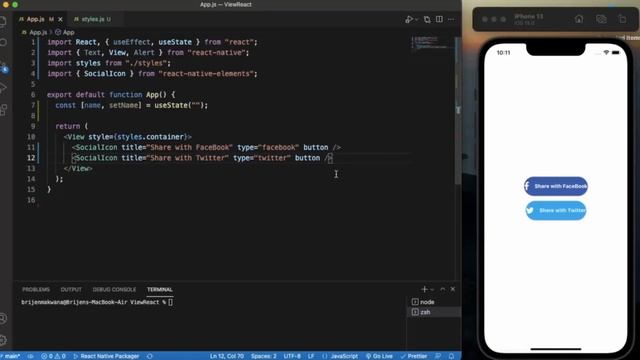Open the Run and Debug view
640x360 pixels.
[3, 88]
